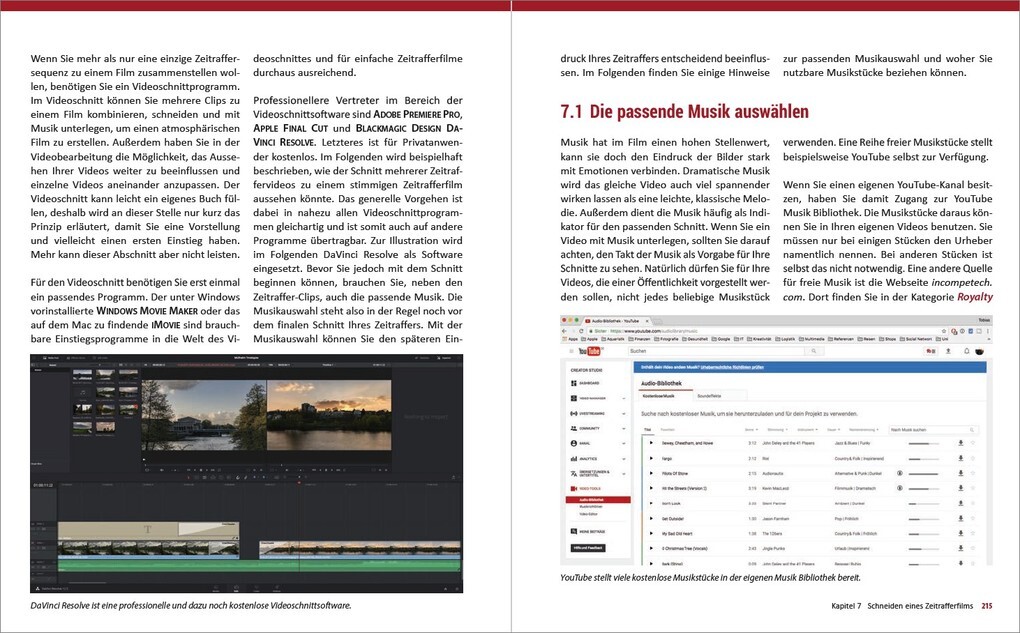Favorite Pilots Of Stone with its star
The width and height of the screenshot is (1020, 633).
click(x=973, y=473)
